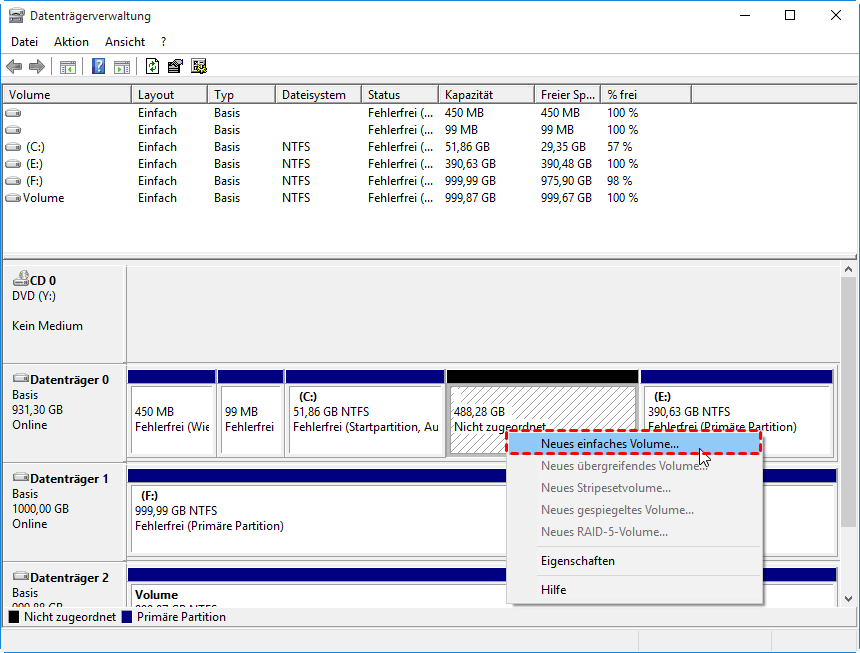Select the 450 MB partition block on Datenträger 0
860x653 pixels.
(172, 413)
